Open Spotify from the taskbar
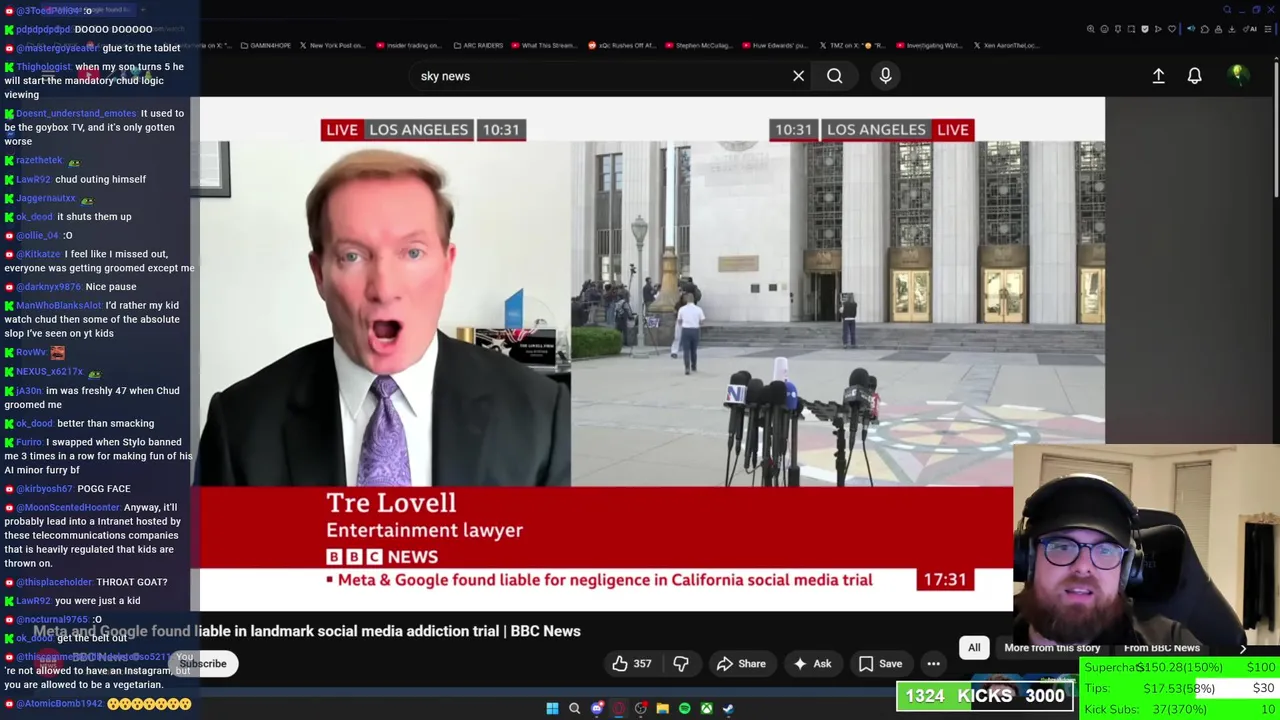This screenshot has height=720, width=1280. [x=684, y=708]
